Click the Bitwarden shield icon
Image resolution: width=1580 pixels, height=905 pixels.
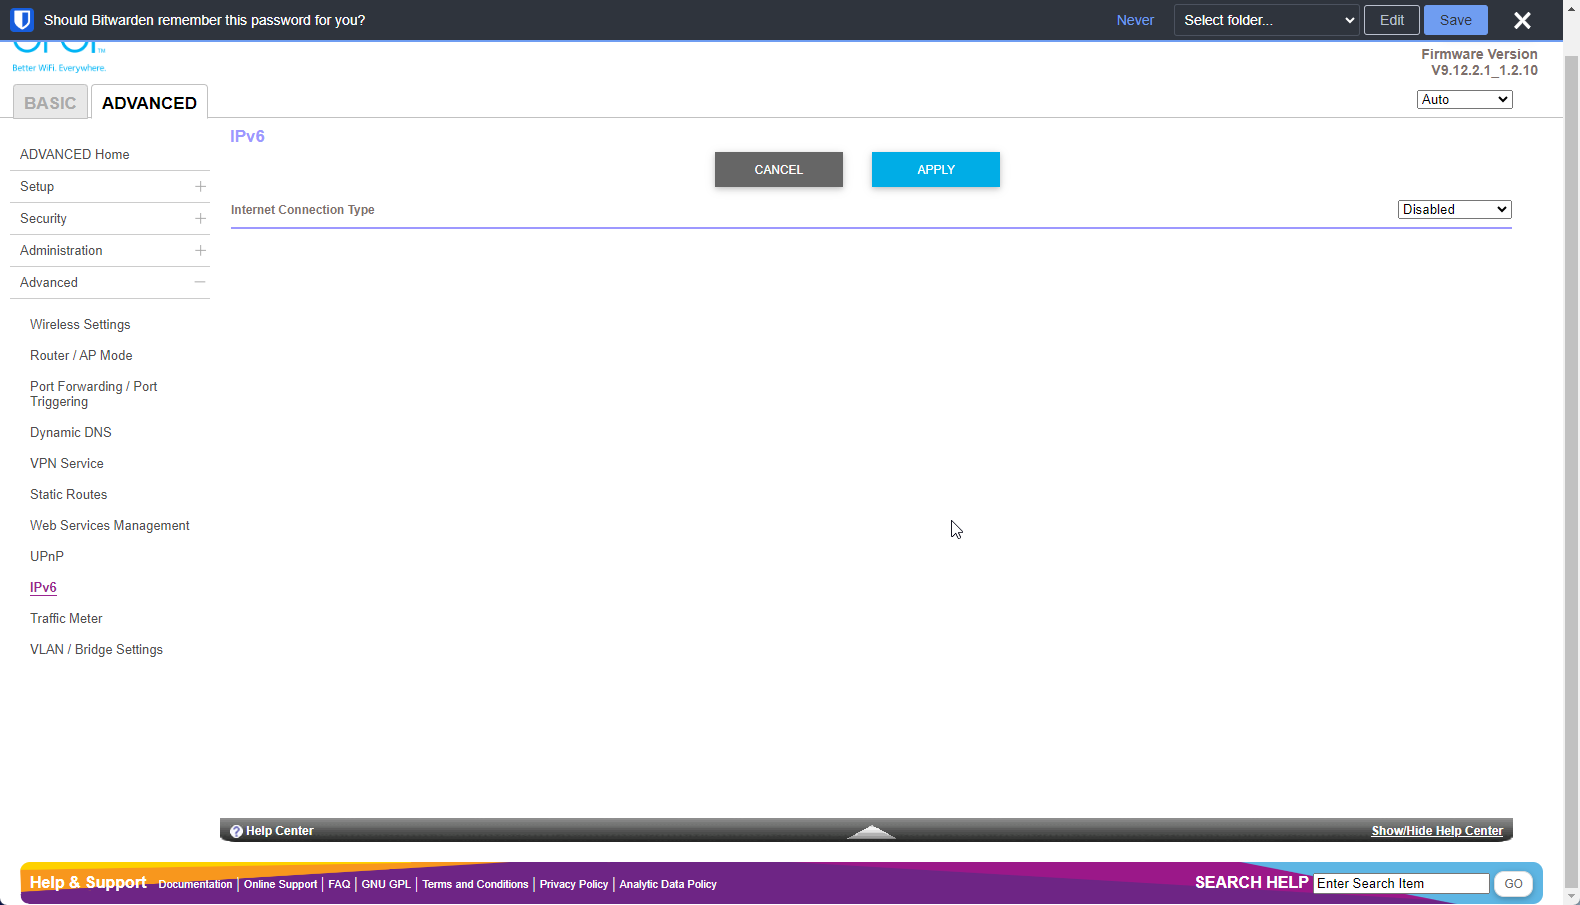click(x=22, y=20)
